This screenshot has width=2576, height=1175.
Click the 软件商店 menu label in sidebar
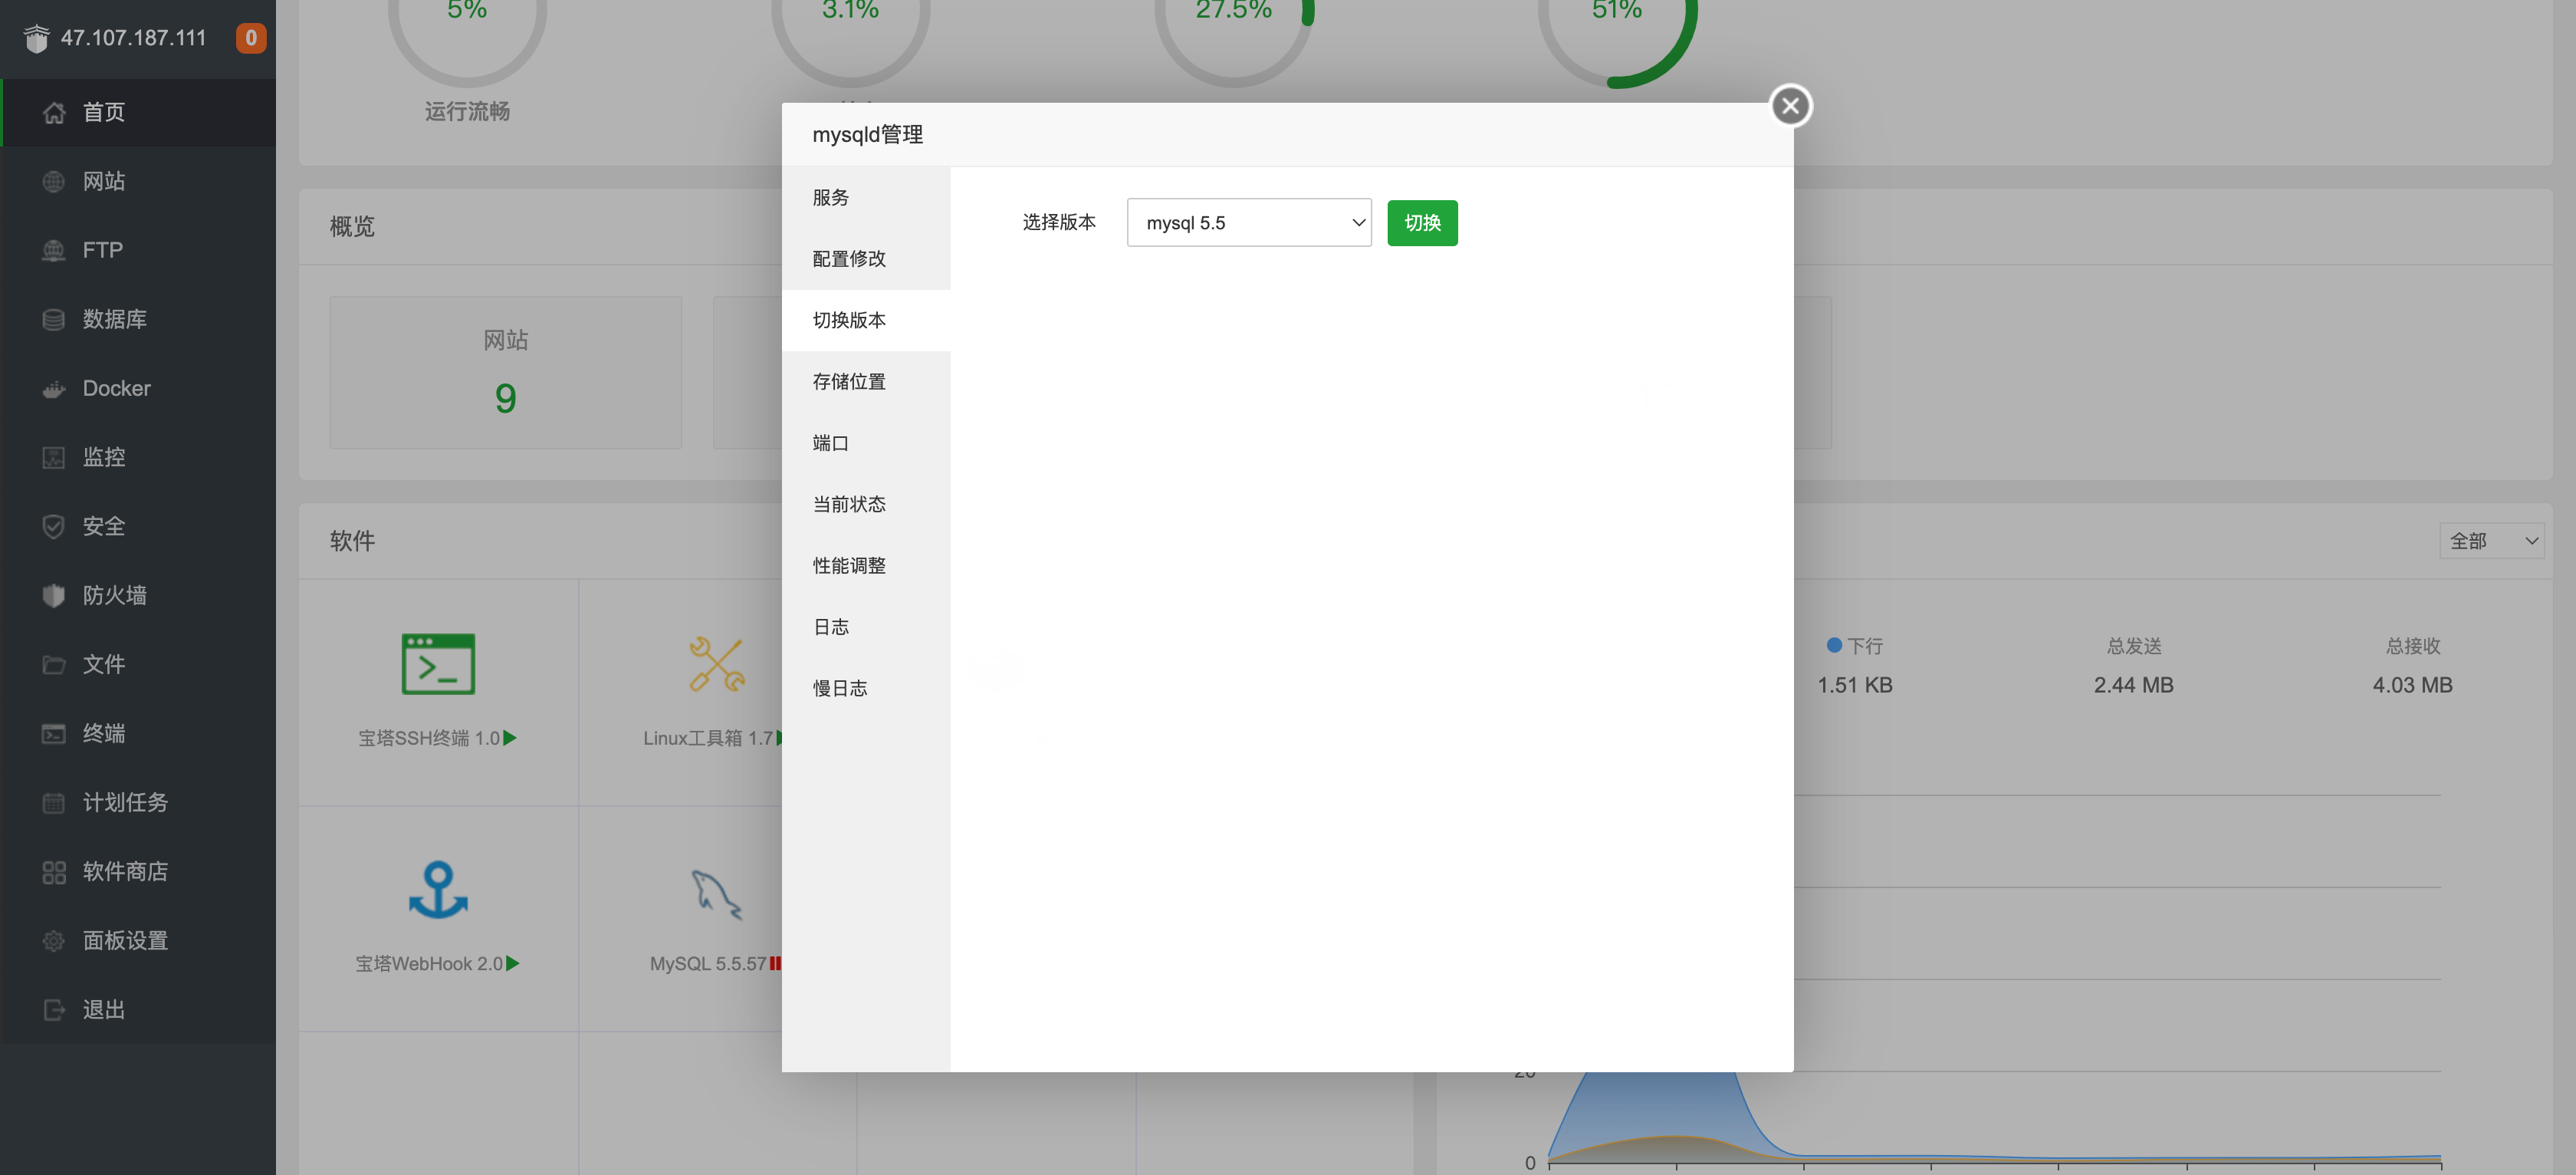click(x=125, y=871)
